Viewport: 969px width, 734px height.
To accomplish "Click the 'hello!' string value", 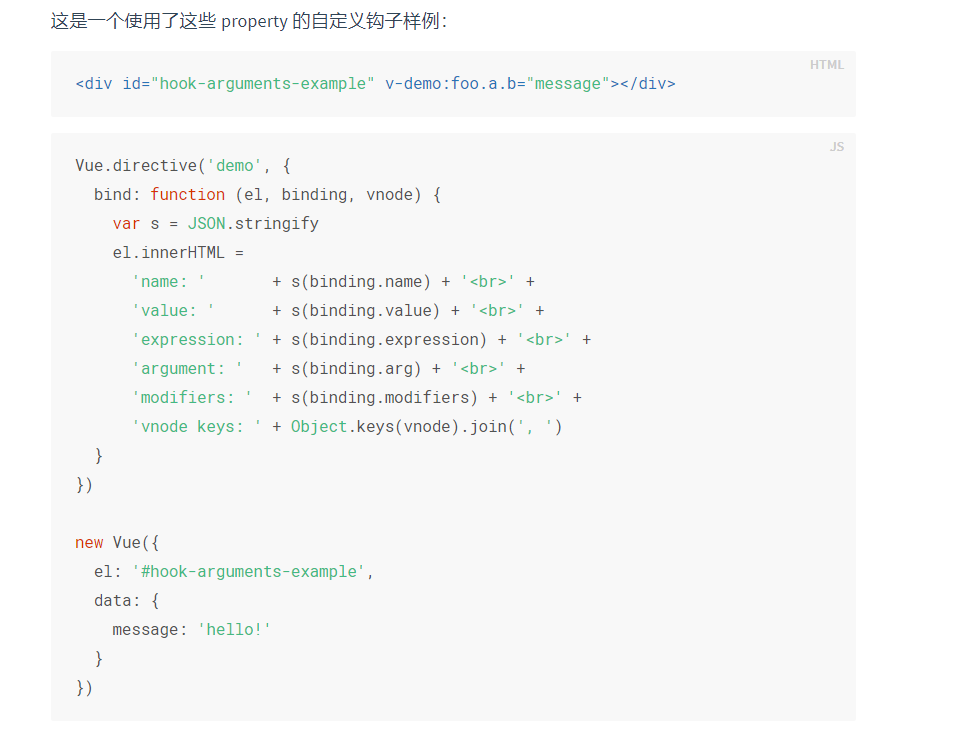I will (x=234, y=630).
